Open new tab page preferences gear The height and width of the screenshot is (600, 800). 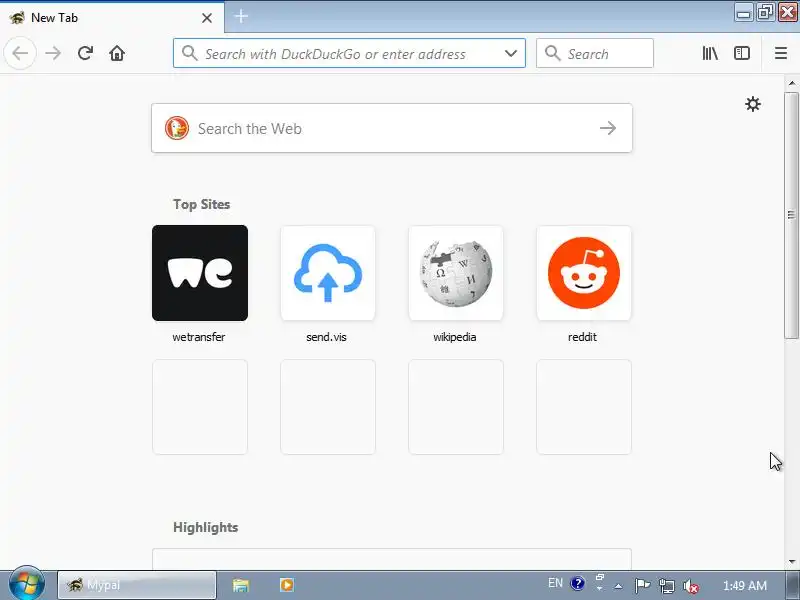click(753, 104)
